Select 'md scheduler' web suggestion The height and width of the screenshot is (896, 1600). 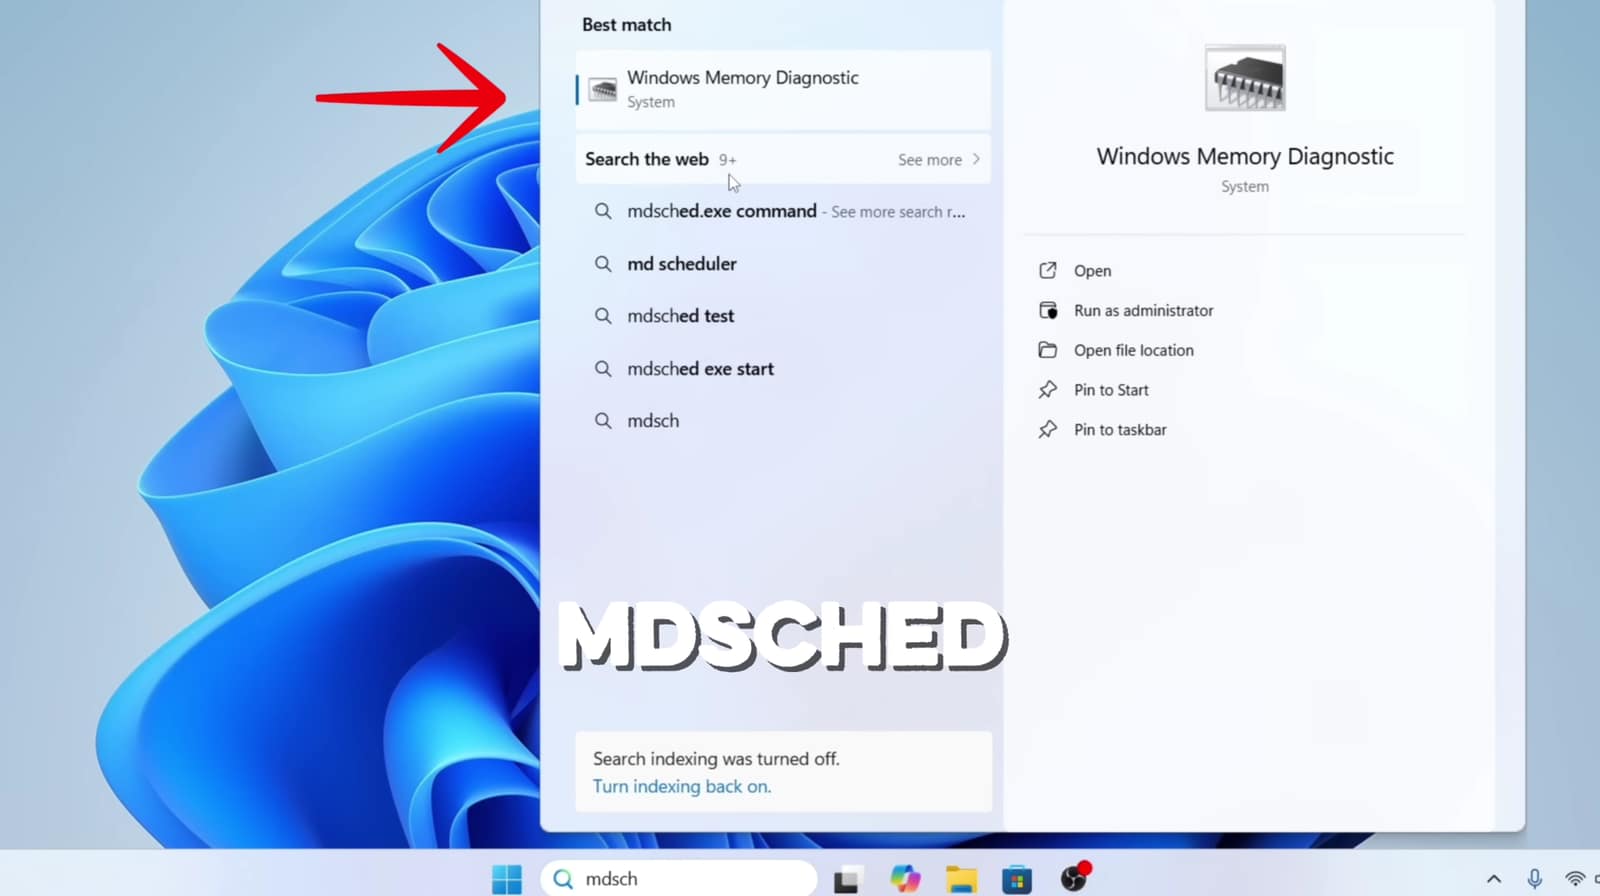click(x=783, y=264)
